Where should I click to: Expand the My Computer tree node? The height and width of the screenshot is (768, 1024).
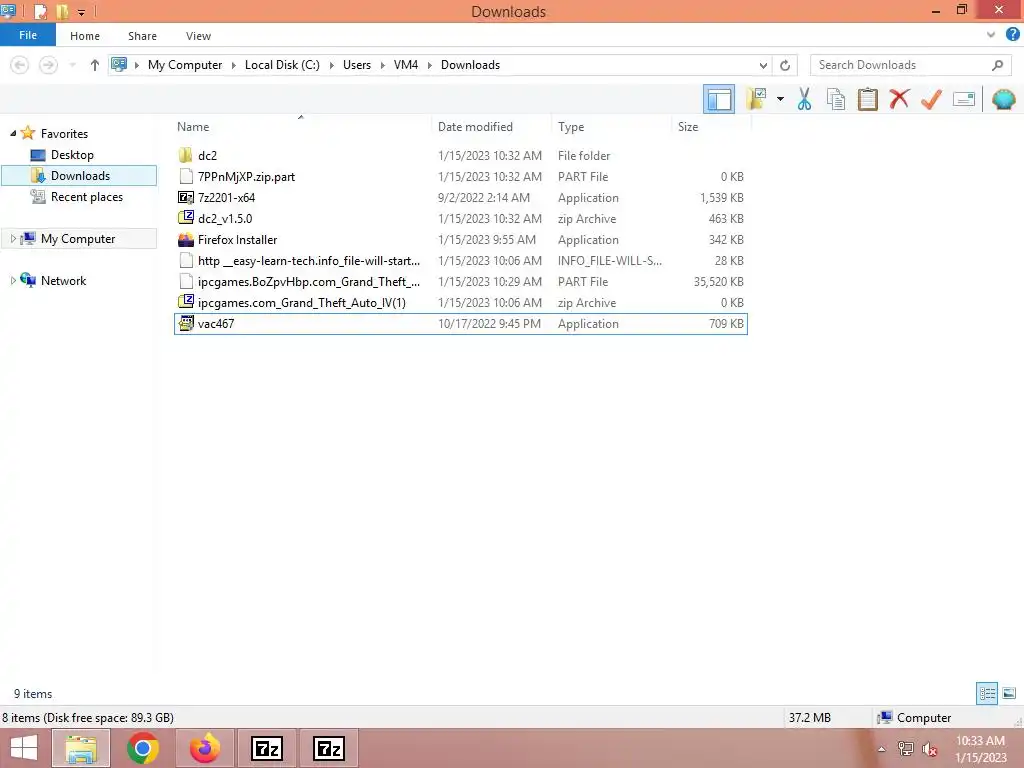pos(13,239)
